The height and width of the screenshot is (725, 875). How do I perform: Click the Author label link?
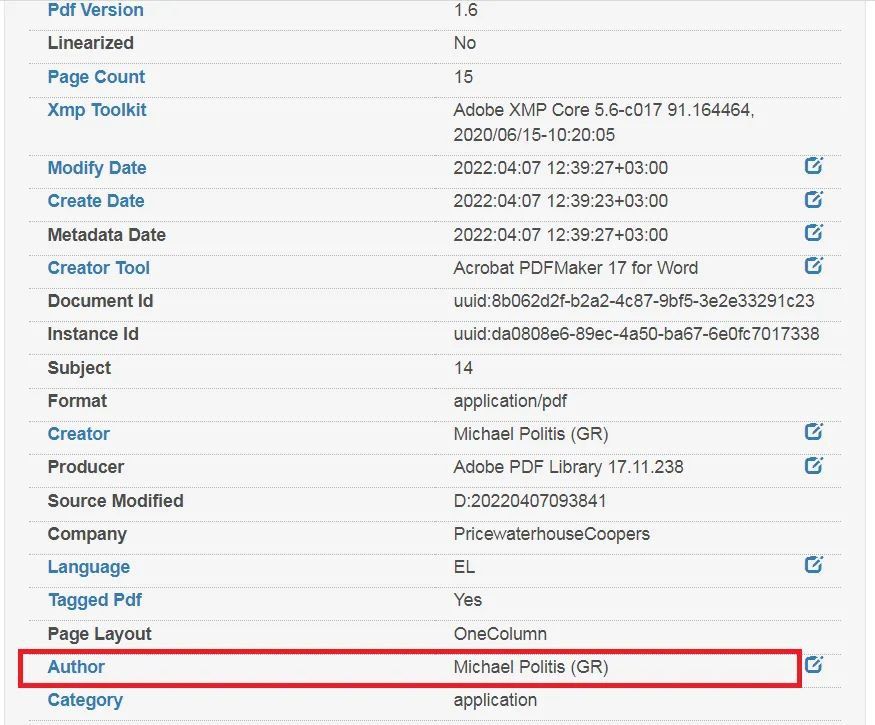[x=76, y=666]
